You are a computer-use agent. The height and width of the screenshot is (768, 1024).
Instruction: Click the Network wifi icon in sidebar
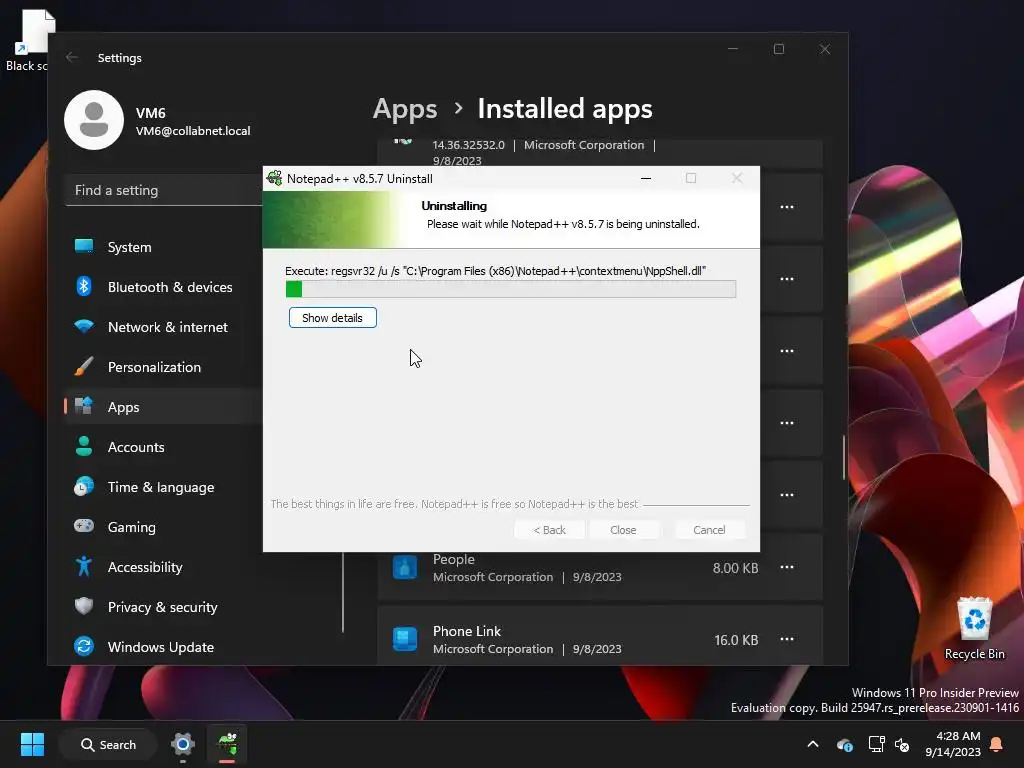coord(84,326)
